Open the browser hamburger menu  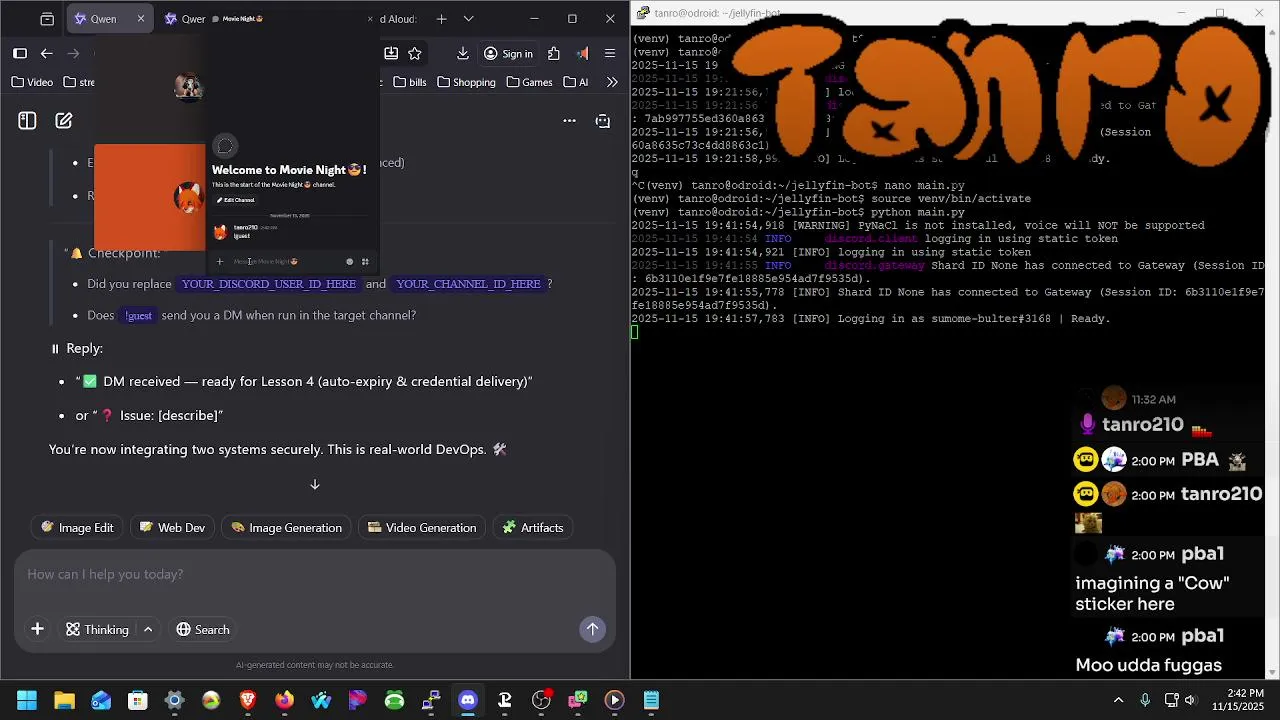tap(610, 53)
